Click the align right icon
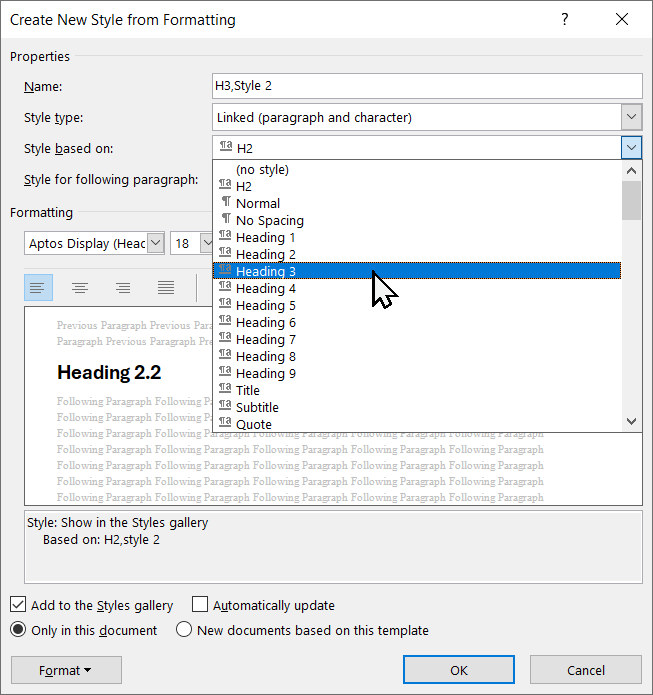 (x=123, y=288)
